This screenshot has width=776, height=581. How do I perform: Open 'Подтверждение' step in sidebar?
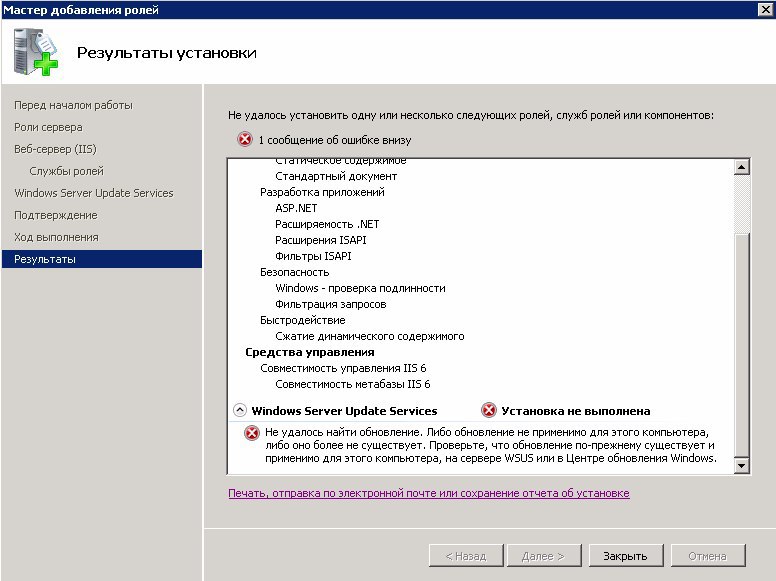pyautogui.click(x=56, y=215)
